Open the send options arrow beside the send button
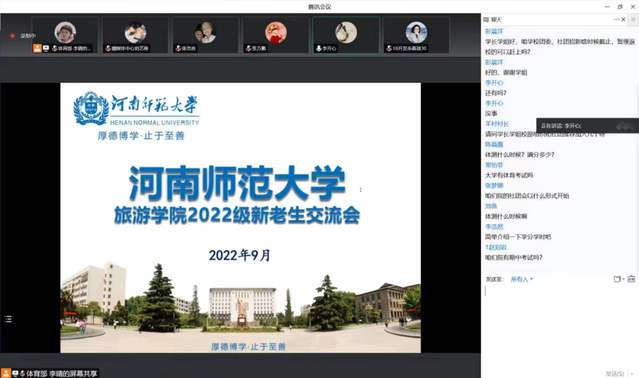The image size is (639, 378). pyautogui.click(x=633, y=373)
